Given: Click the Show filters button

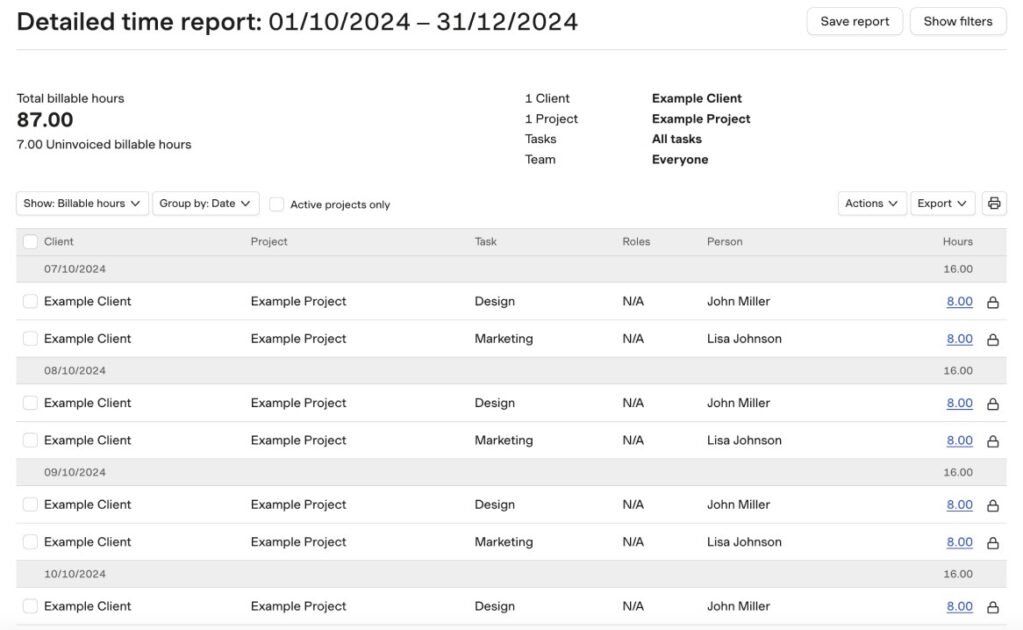Looking at the screenshot, I should pos(957,21).
